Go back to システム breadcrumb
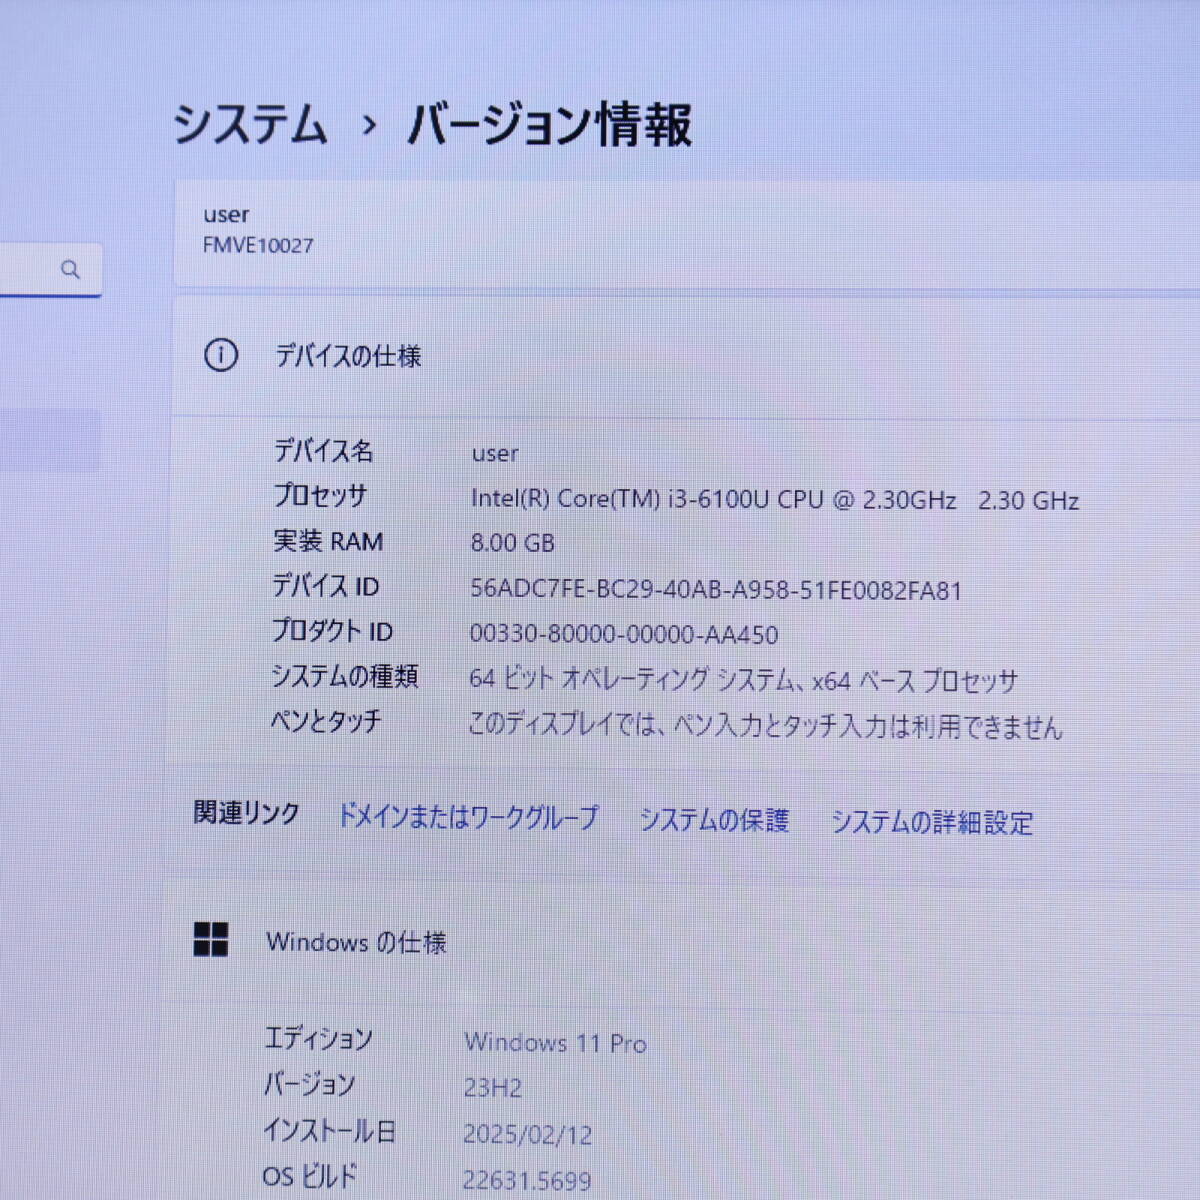This screenshot has width=1200, height=1200. tap(251, 125)
